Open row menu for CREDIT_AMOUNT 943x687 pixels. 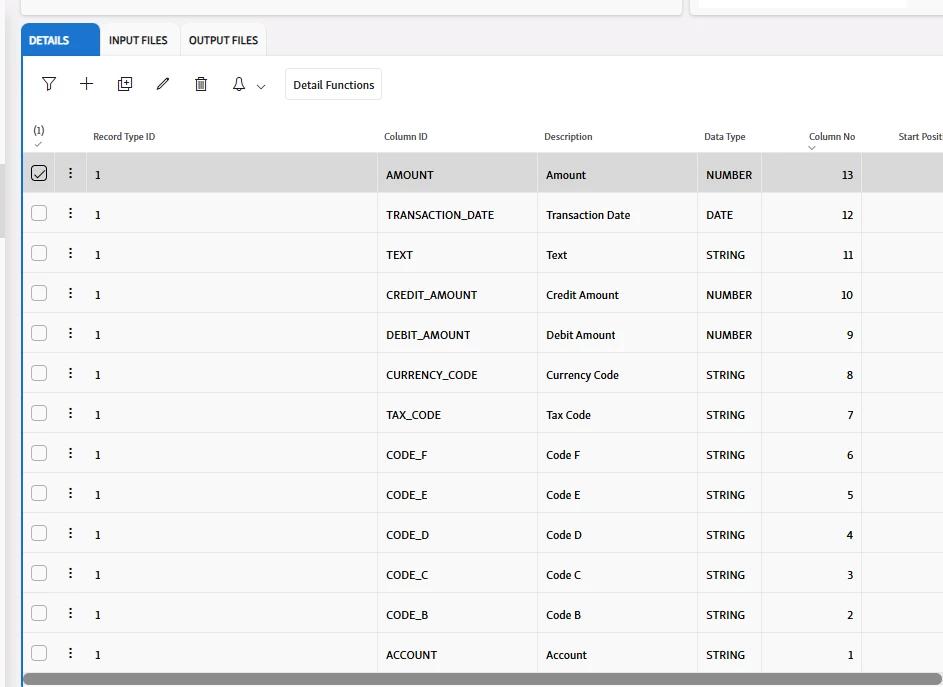(x=70, y=293)
